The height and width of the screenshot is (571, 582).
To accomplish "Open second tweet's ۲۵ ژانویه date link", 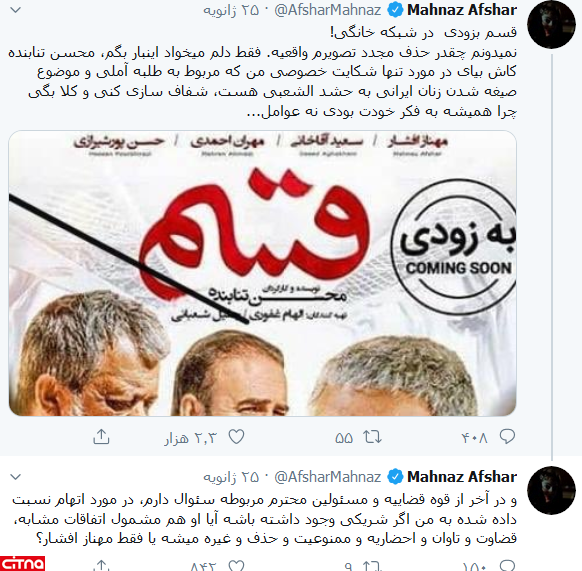I will coord(230,477).
